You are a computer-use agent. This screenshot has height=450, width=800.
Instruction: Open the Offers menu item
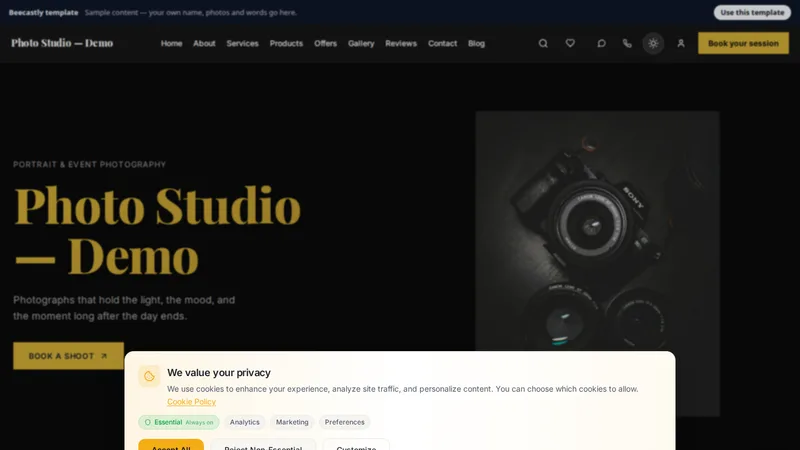coord(326,43)
